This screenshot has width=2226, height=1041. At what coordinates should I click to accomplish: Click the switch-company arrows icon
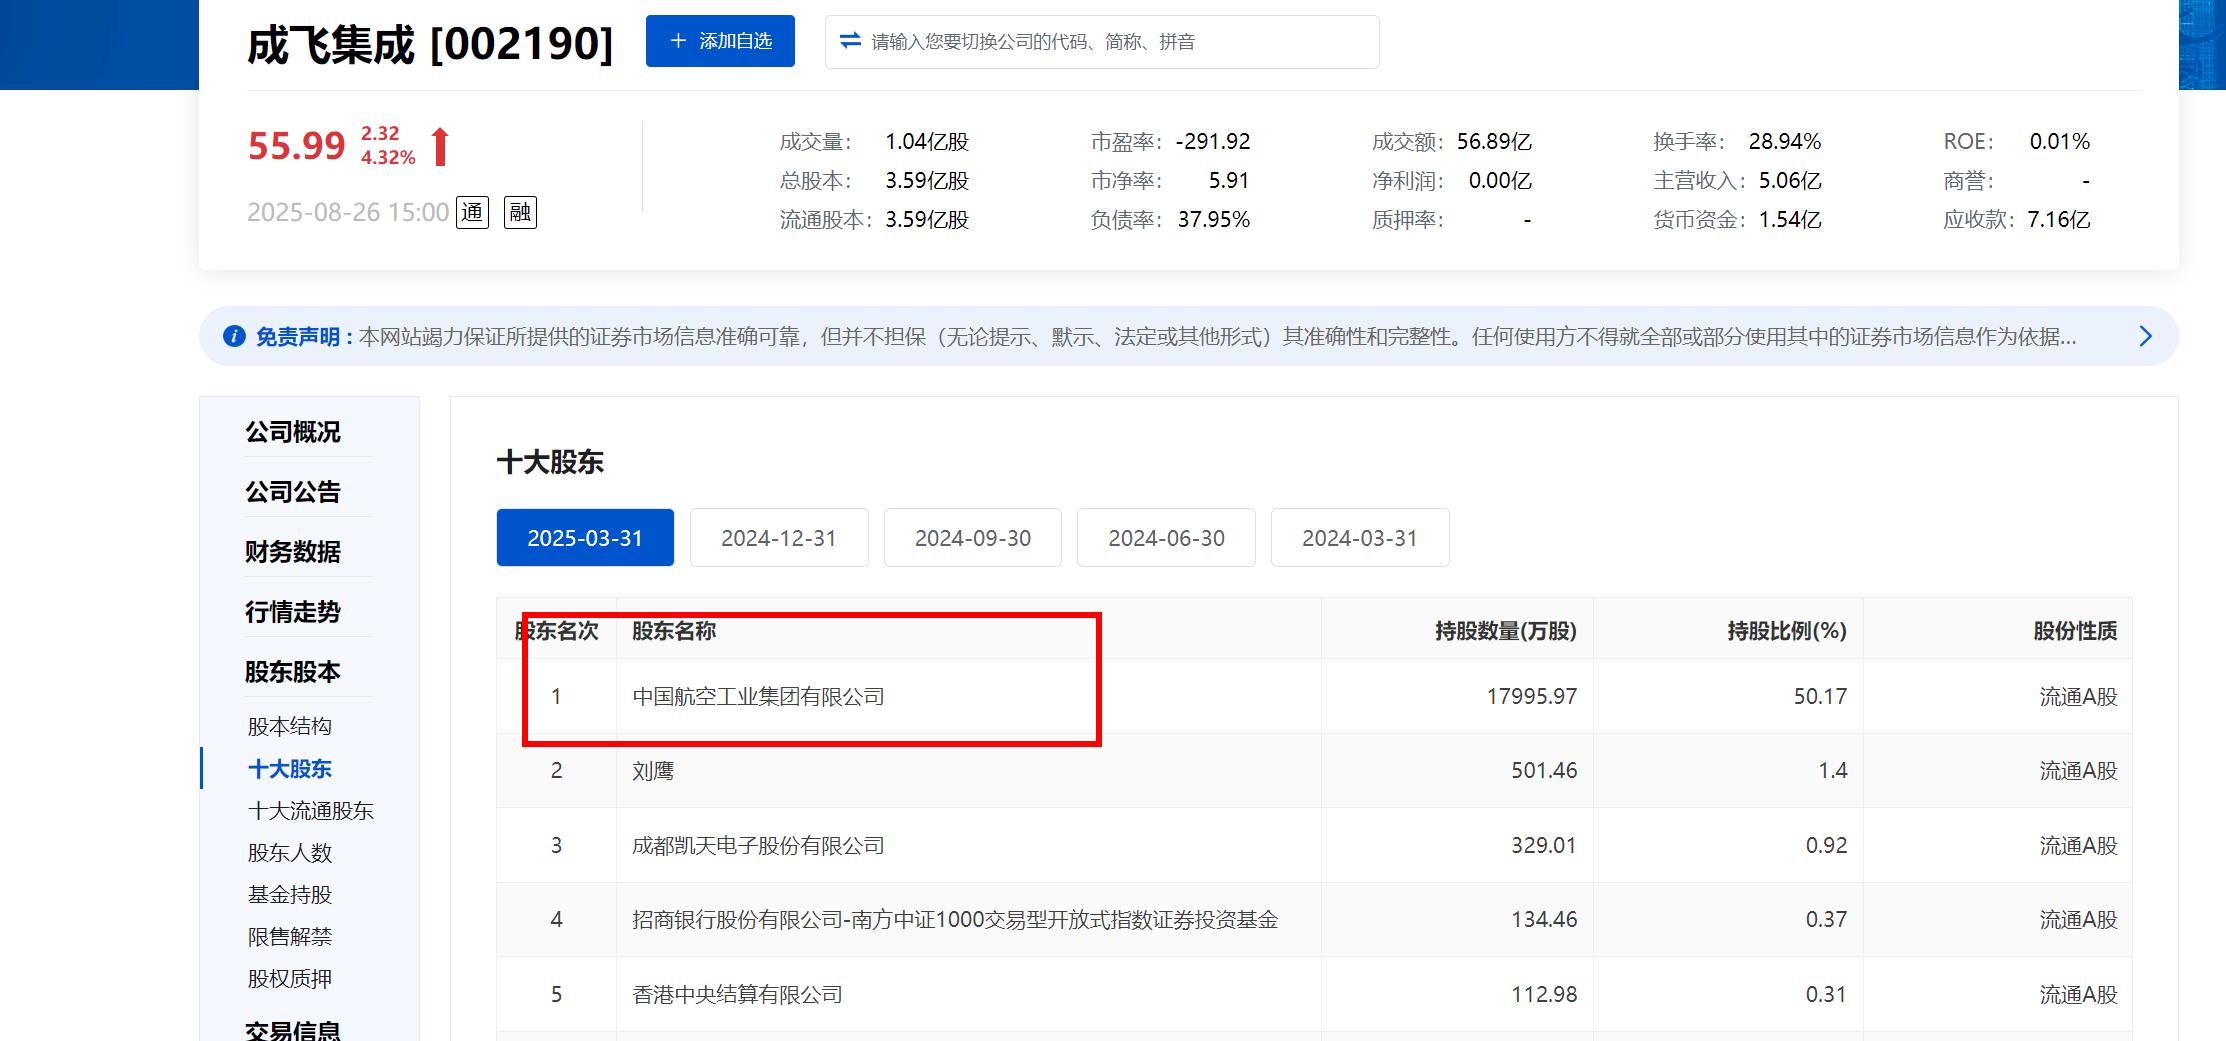pyautogui.click(x=850, y=41)
